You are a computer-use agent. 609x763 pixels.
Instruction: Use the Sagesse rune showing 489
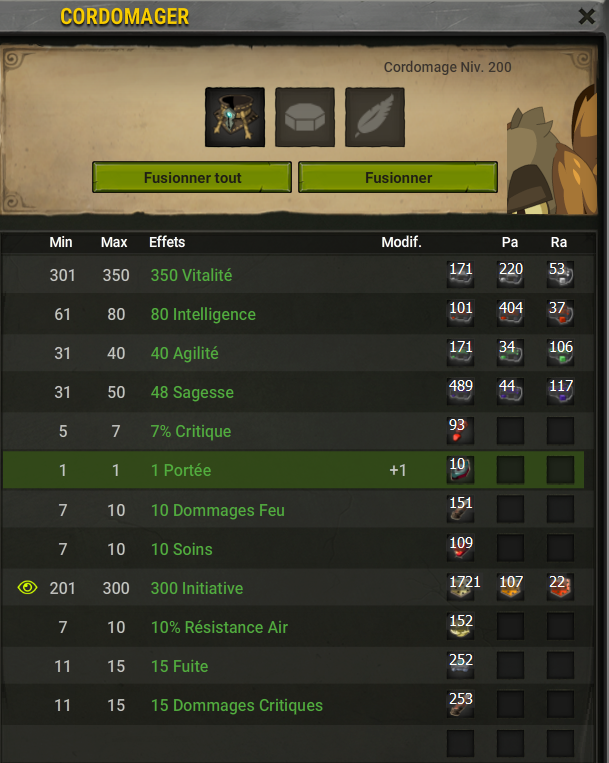coord(461,391)
